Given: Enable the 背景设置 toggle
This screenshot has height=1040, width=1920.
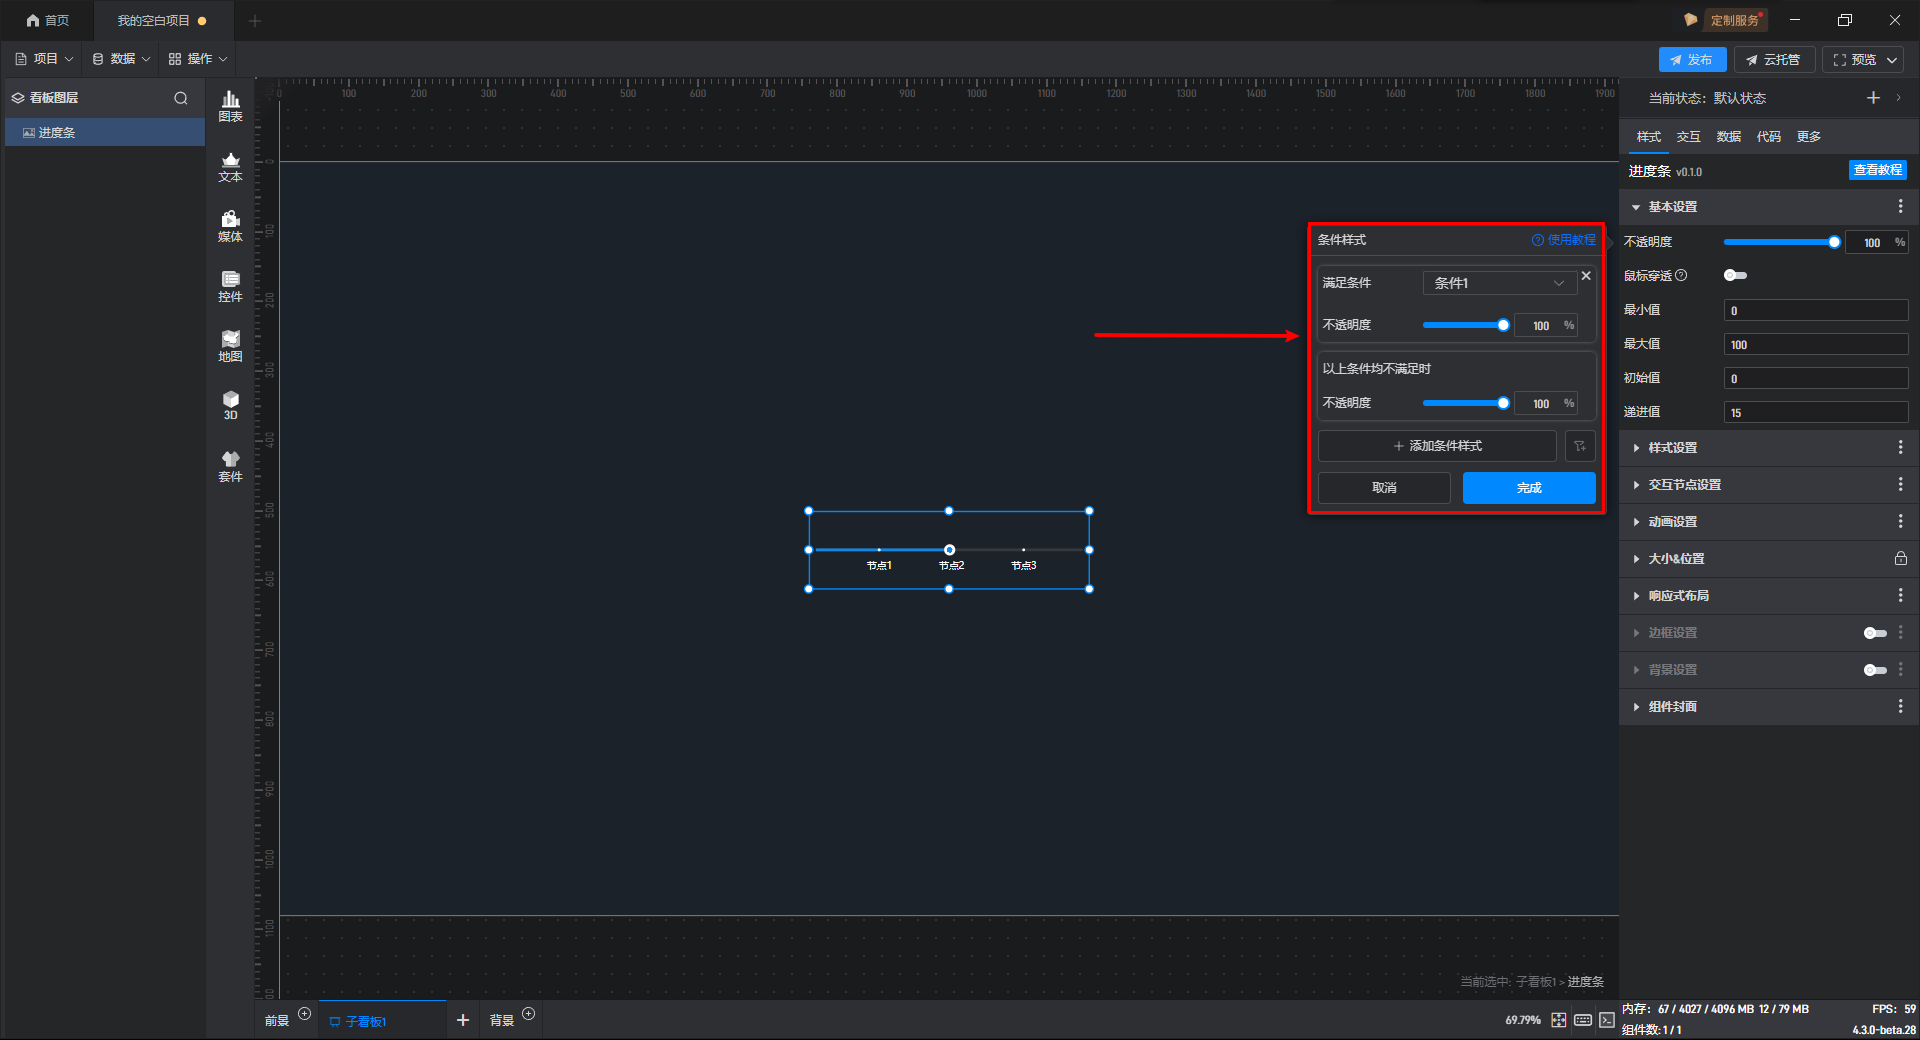Looking at the screenshot, I should [x=1875, y=670].
